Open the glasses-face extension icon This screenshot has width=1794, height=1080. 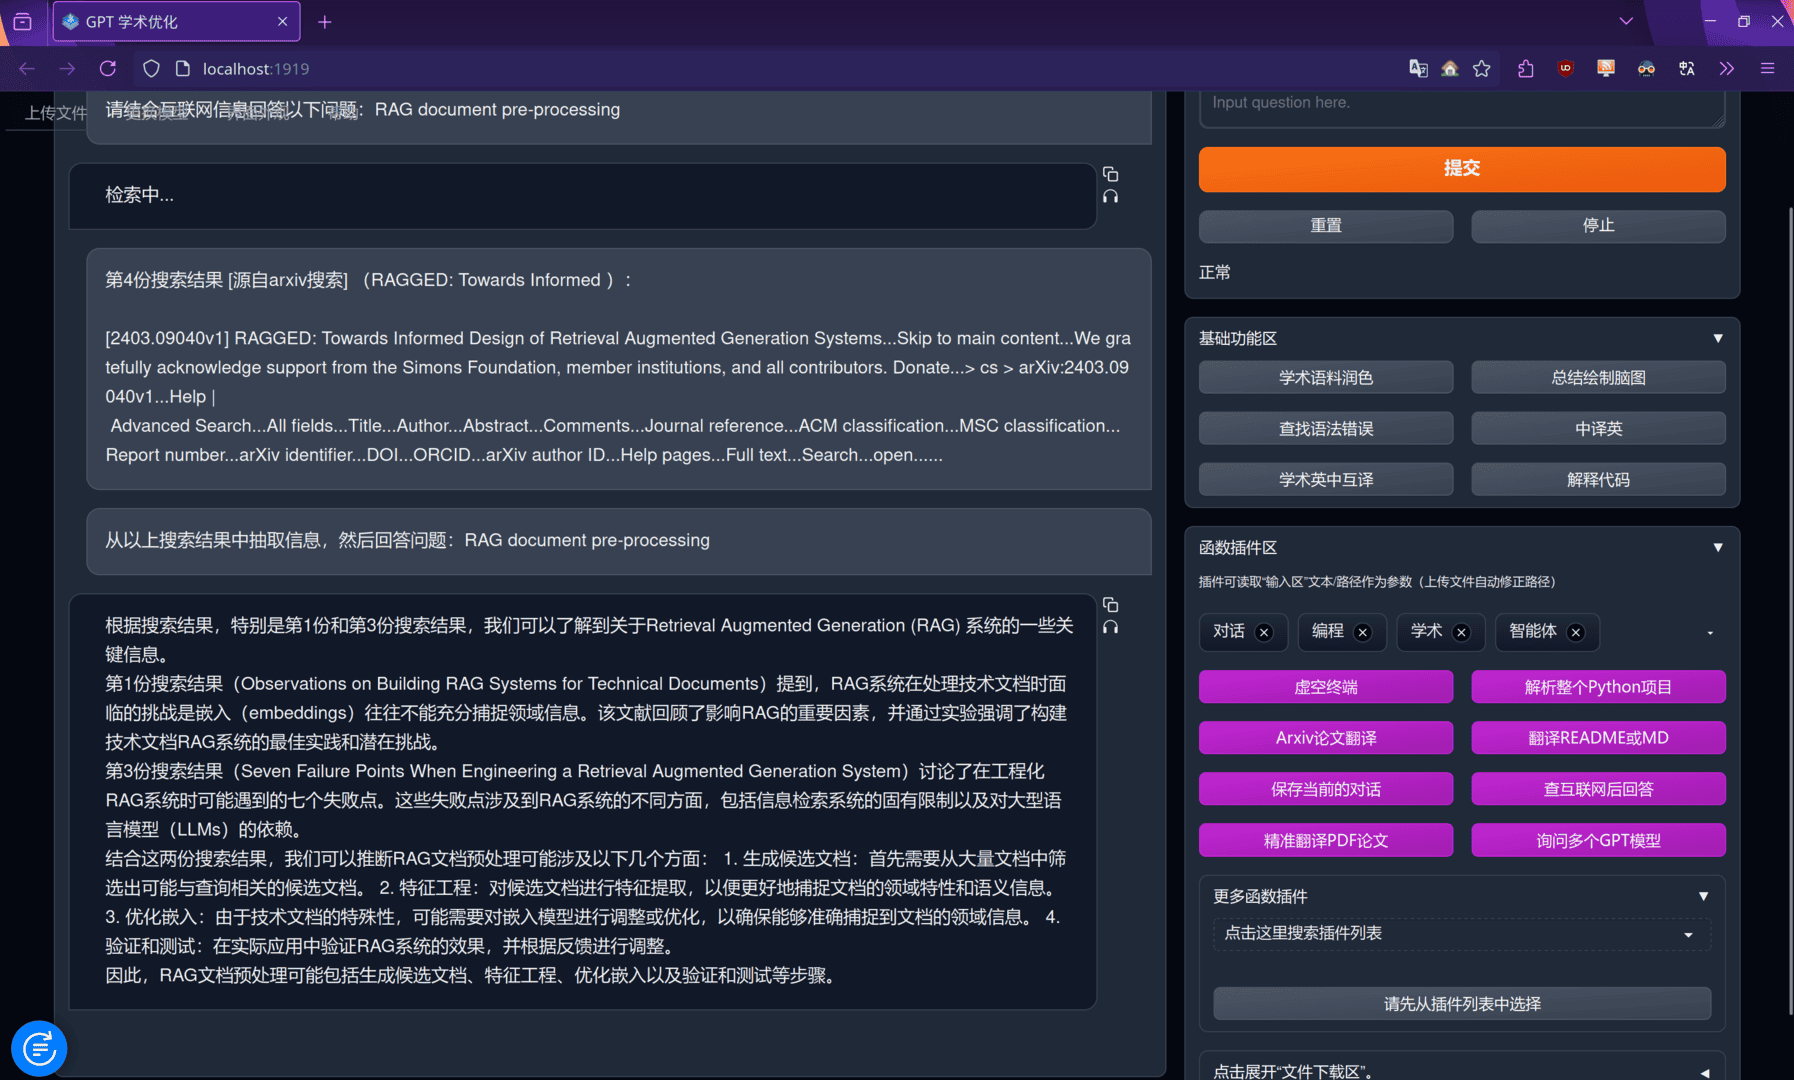[x=1646, y=68]
